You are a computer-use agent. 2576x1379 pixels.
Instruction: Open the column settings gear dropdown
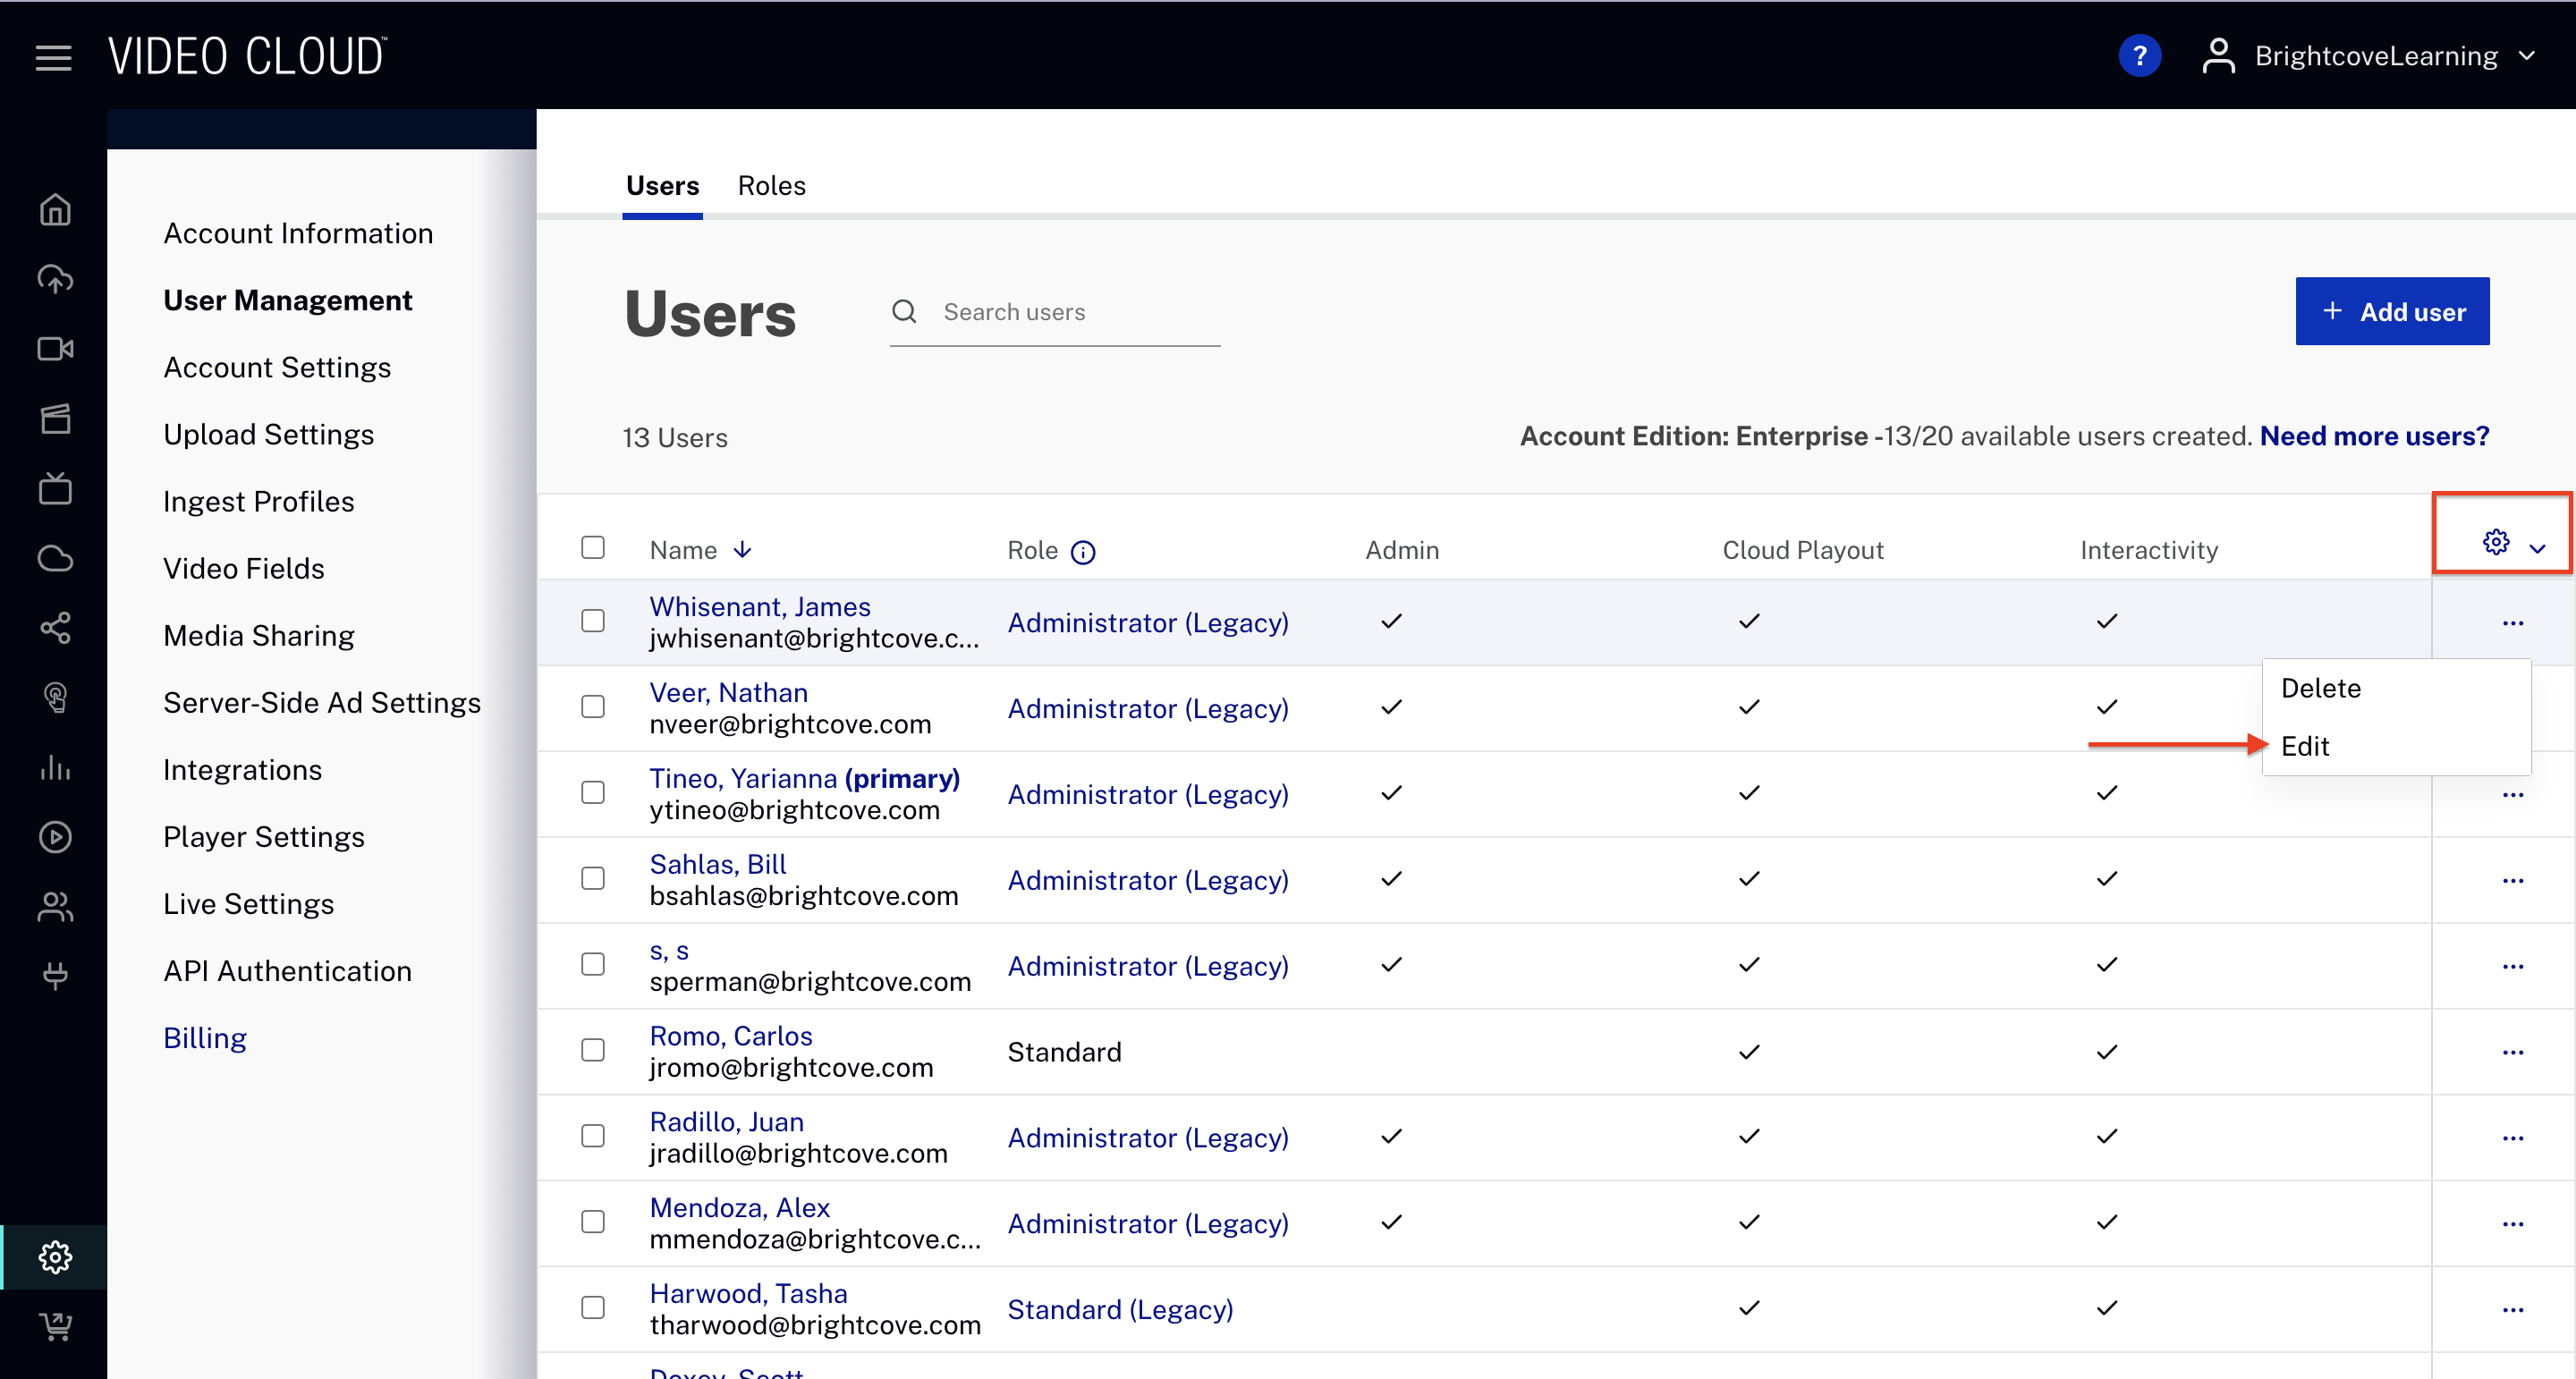tap(2508, 544)
